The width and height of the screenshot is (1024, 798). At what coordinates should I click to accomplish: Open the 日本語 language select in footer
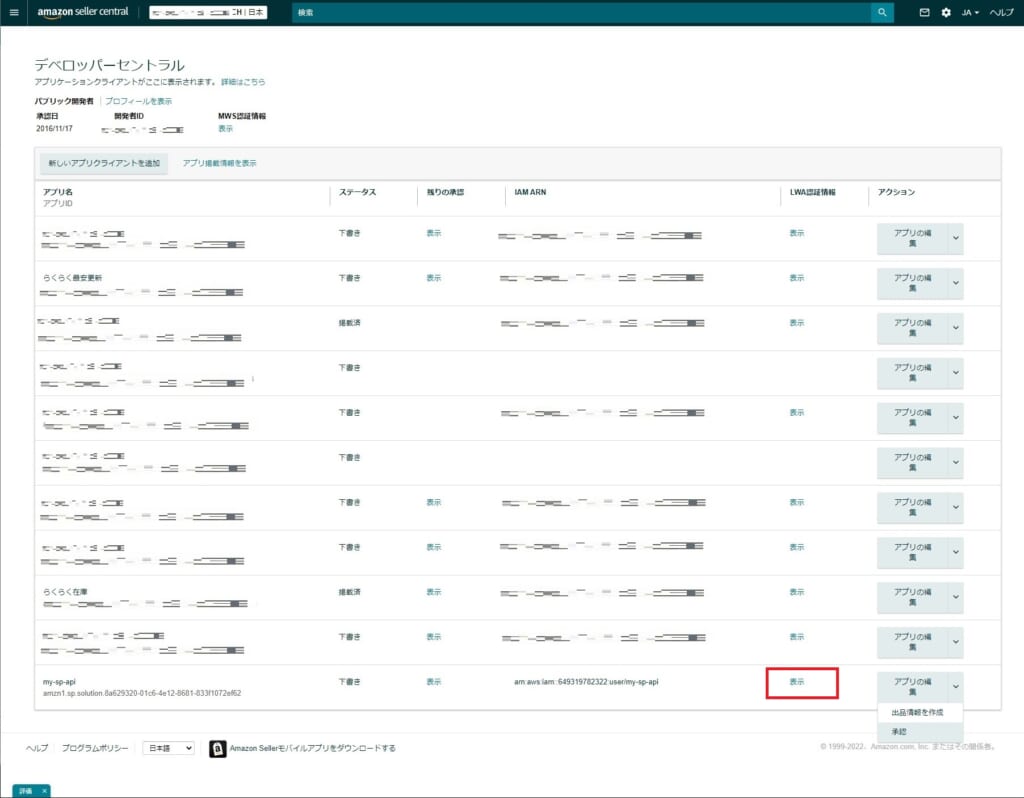coord(168,748)
